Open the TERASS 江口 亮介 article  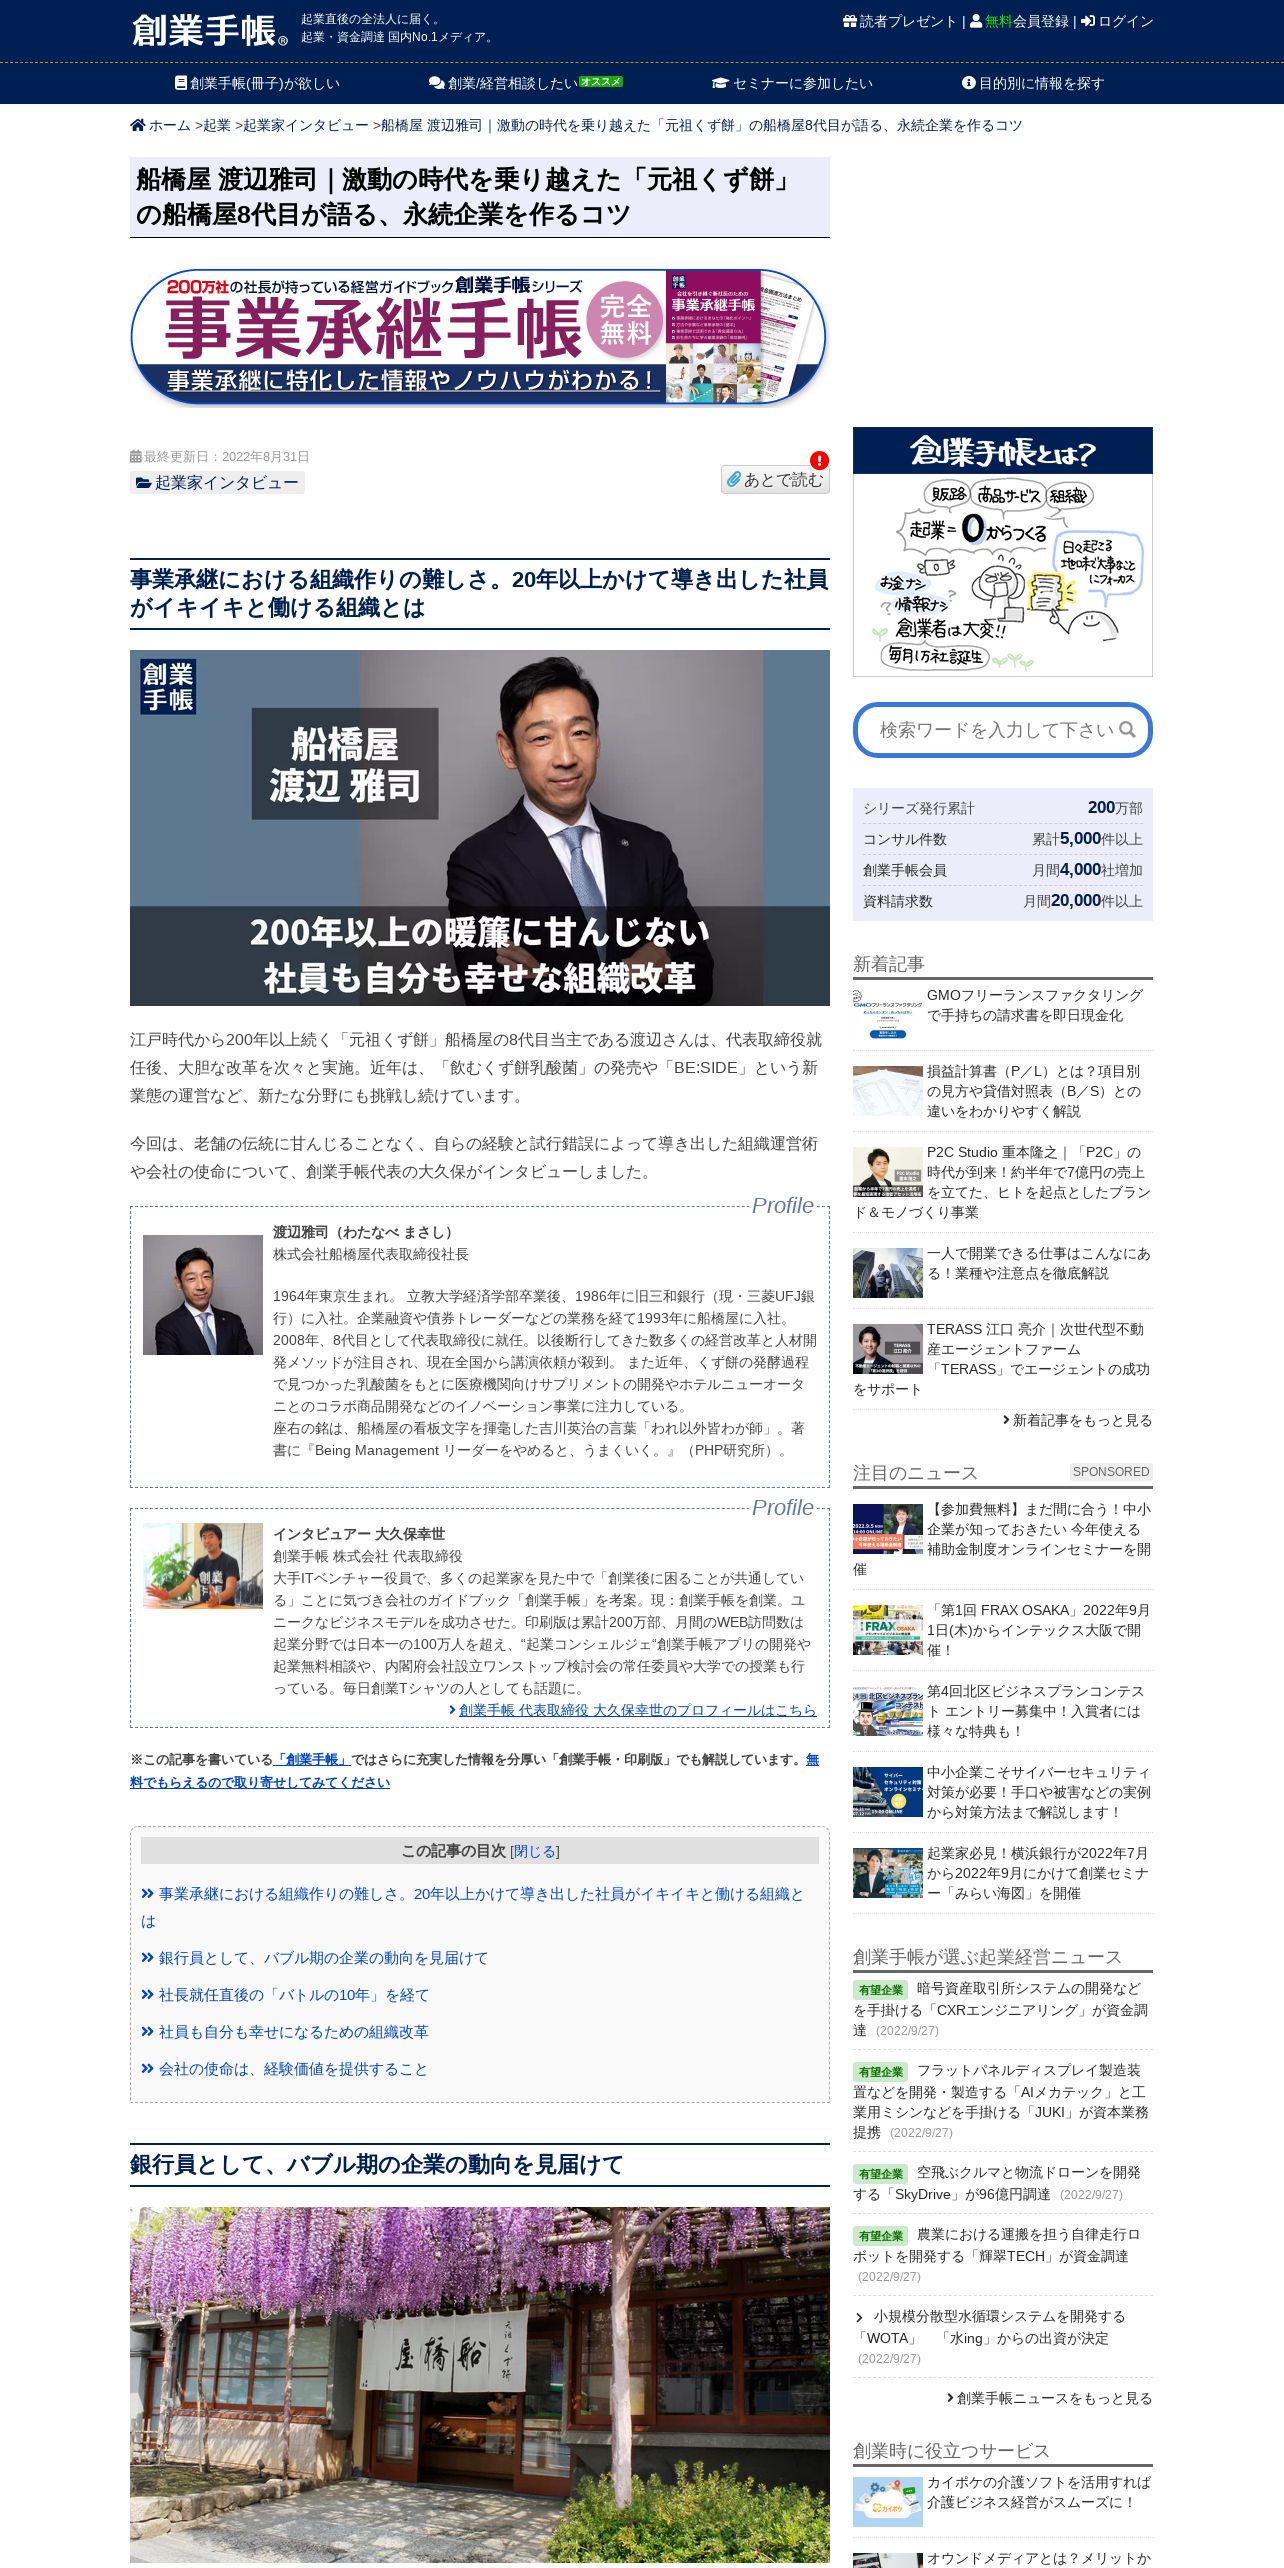point(1002,1359)
